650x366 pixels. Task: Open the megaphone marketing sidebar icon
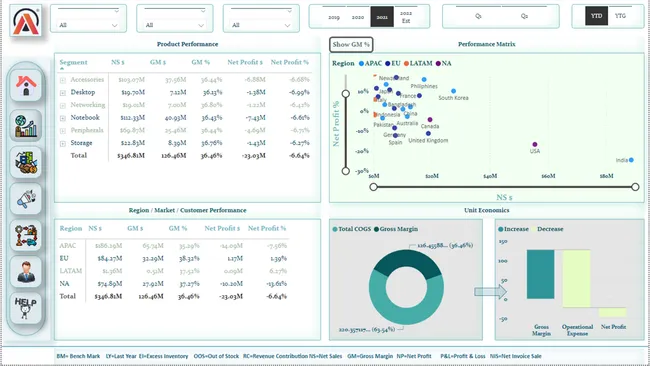[x=26, y=199]
